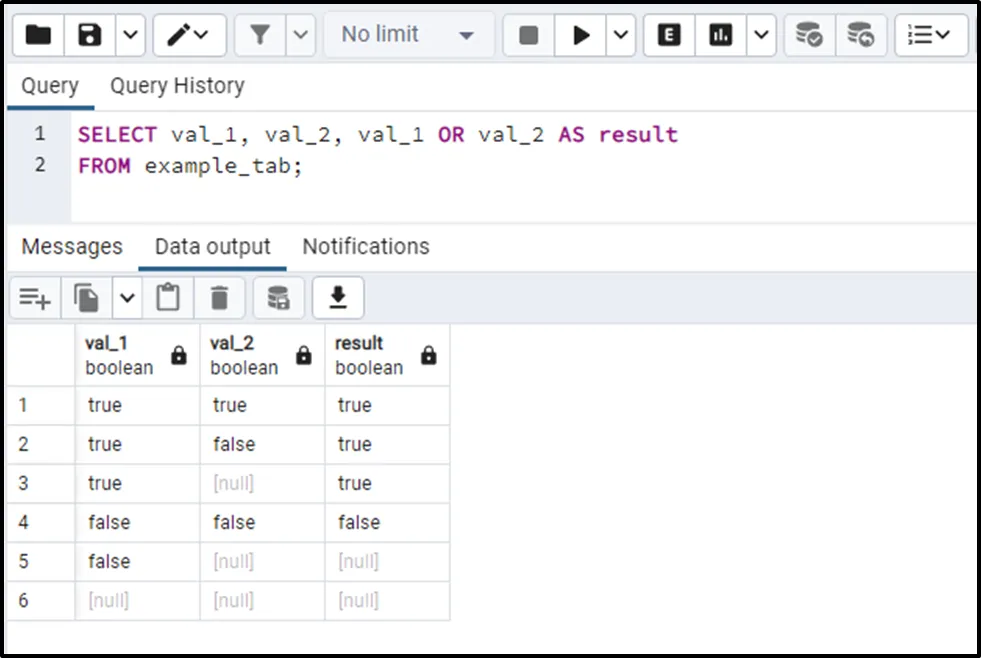Switch to the Query History tab
The width and height of the screenshot is (981, 658).
[177, 86]
